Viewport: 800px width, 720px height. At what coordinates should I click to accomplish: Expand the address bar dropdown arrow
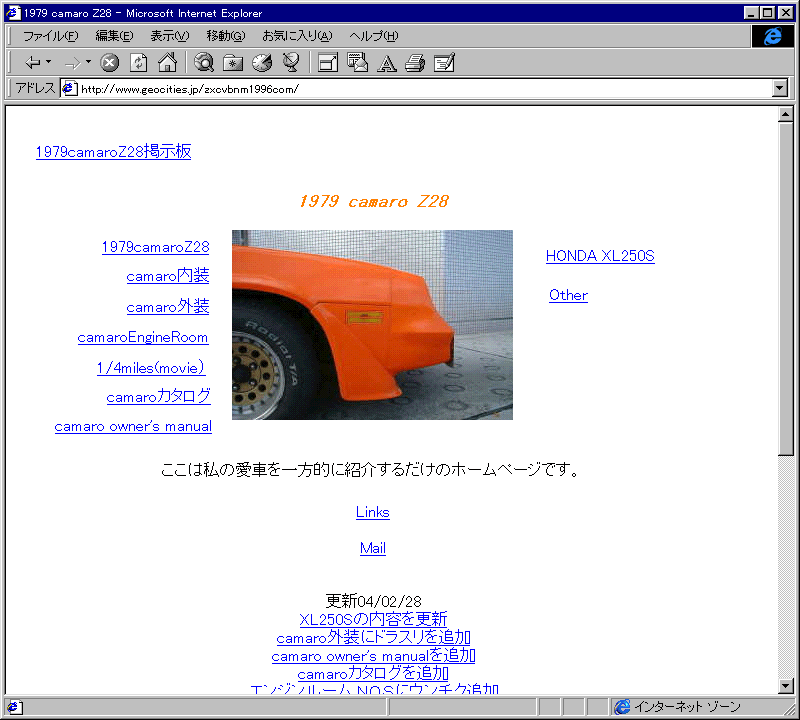coord(779,88)
